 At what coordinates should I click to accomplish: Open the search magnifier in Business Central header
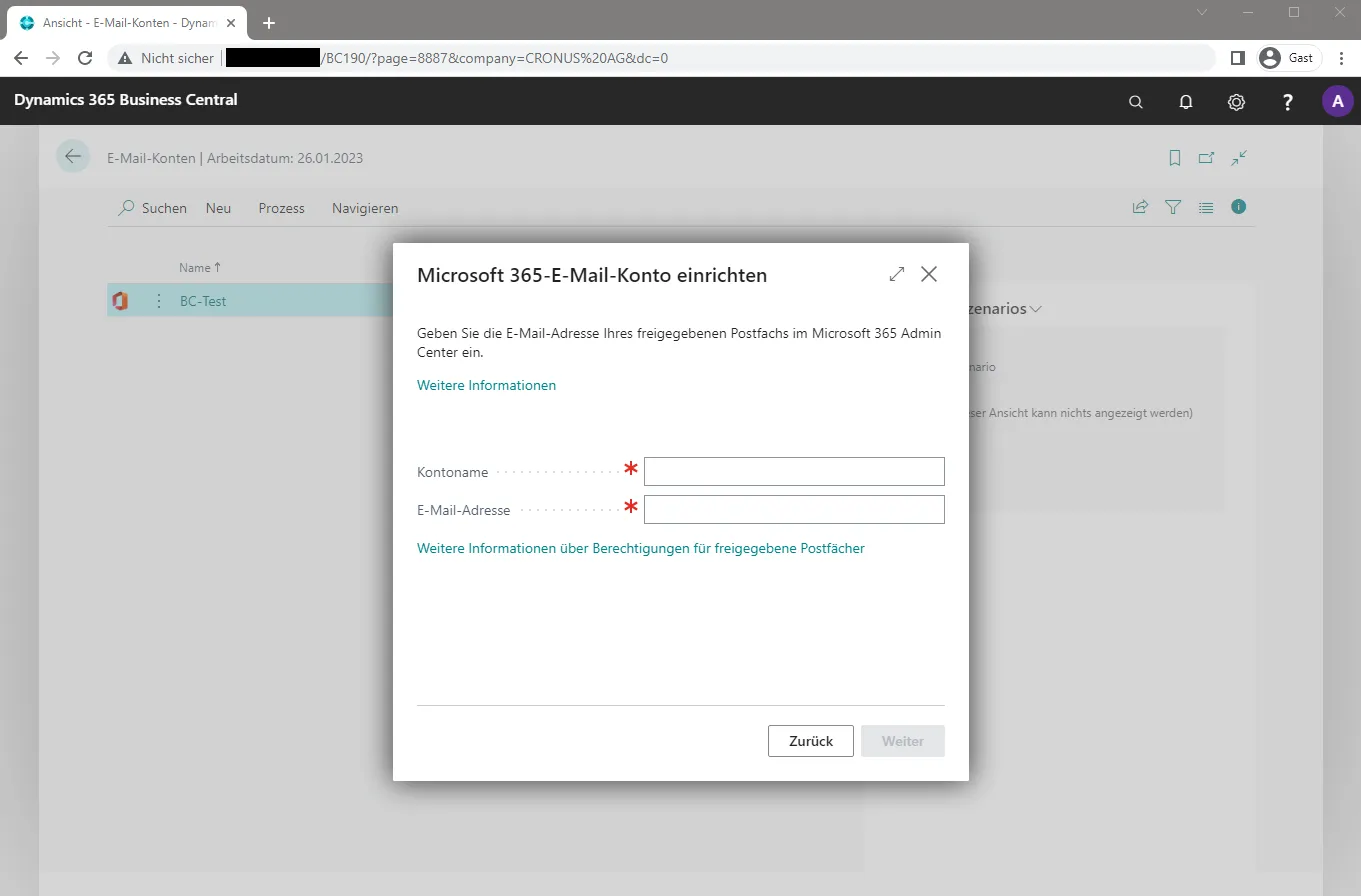click(1135, 101)
